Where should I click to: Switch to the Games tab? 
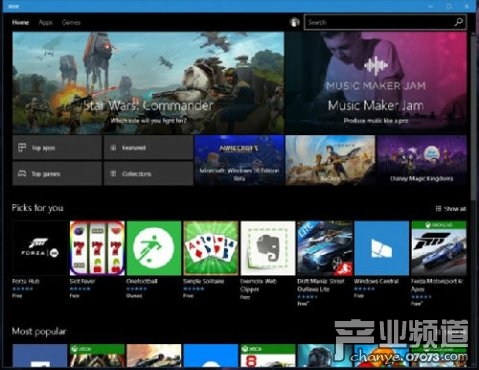(x=71, y=23)
